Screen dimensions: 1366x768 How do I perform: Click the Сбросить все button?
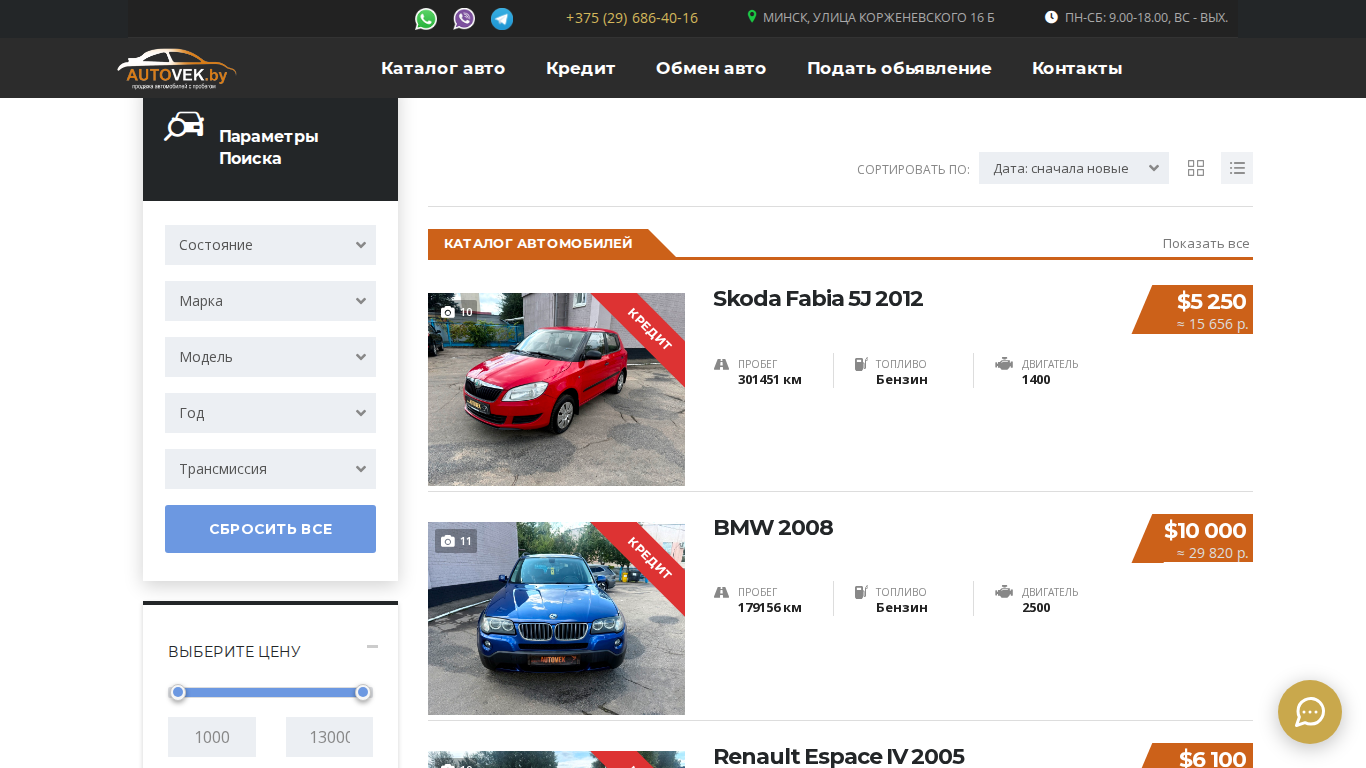270,529
